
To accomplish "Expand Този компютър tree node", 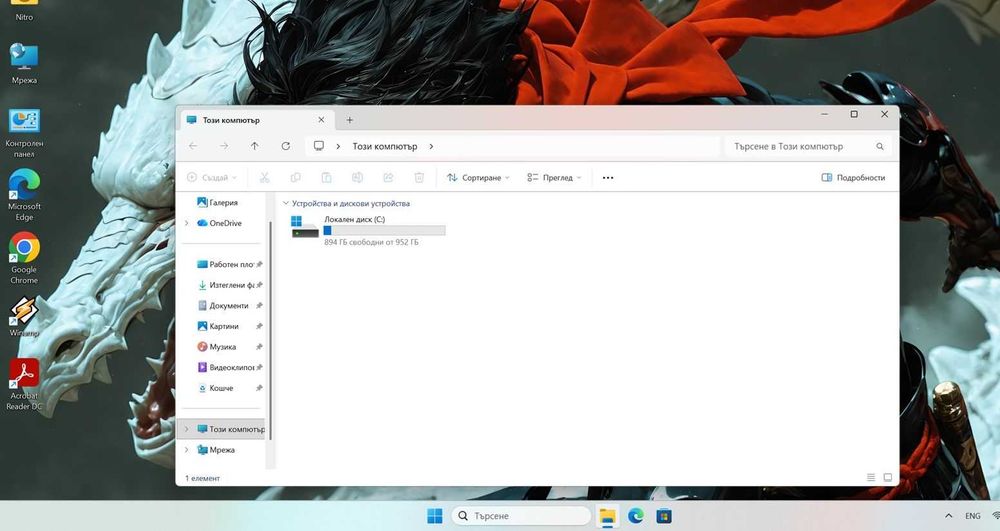I will [x=186, y=429].
